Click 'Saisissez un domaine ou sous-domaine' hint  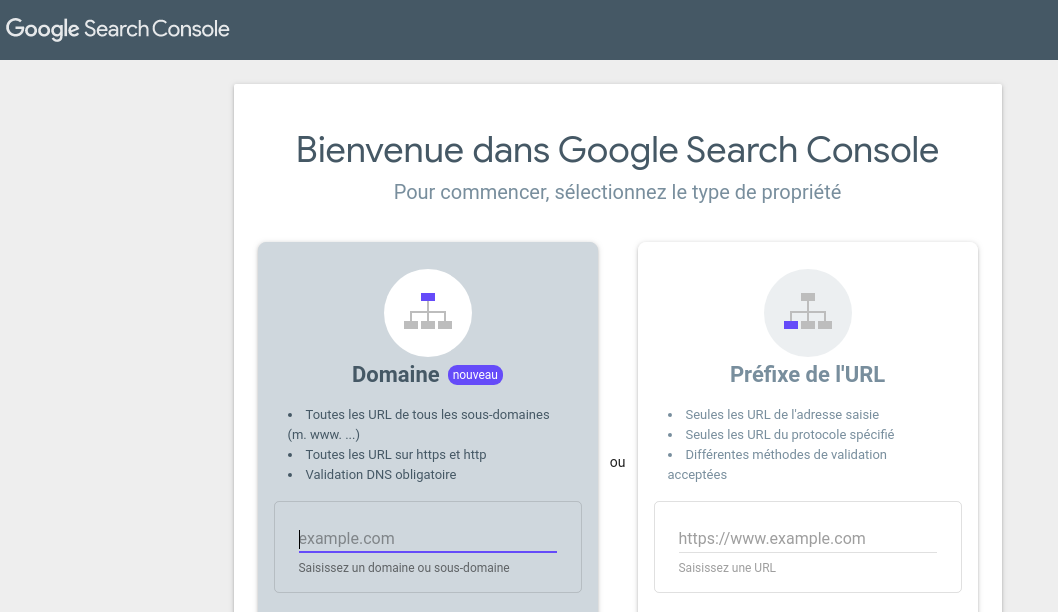coord(404,567)
